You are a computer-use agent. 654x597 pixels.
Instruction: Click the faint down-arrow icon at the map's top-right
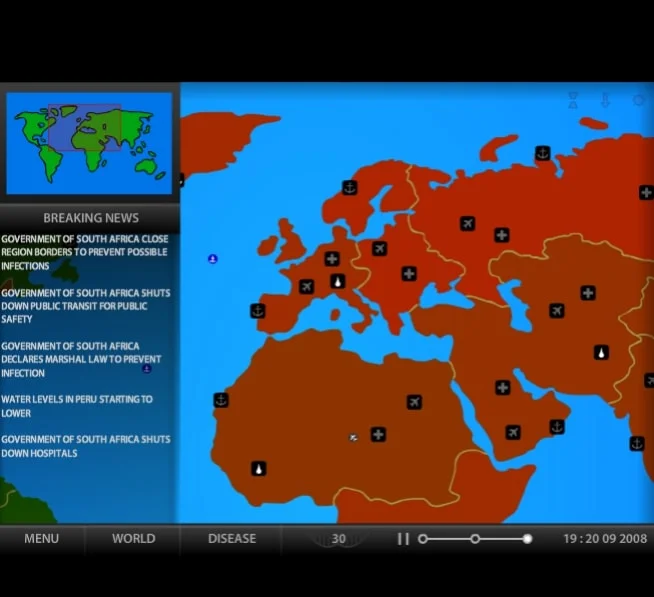(605, 101)
